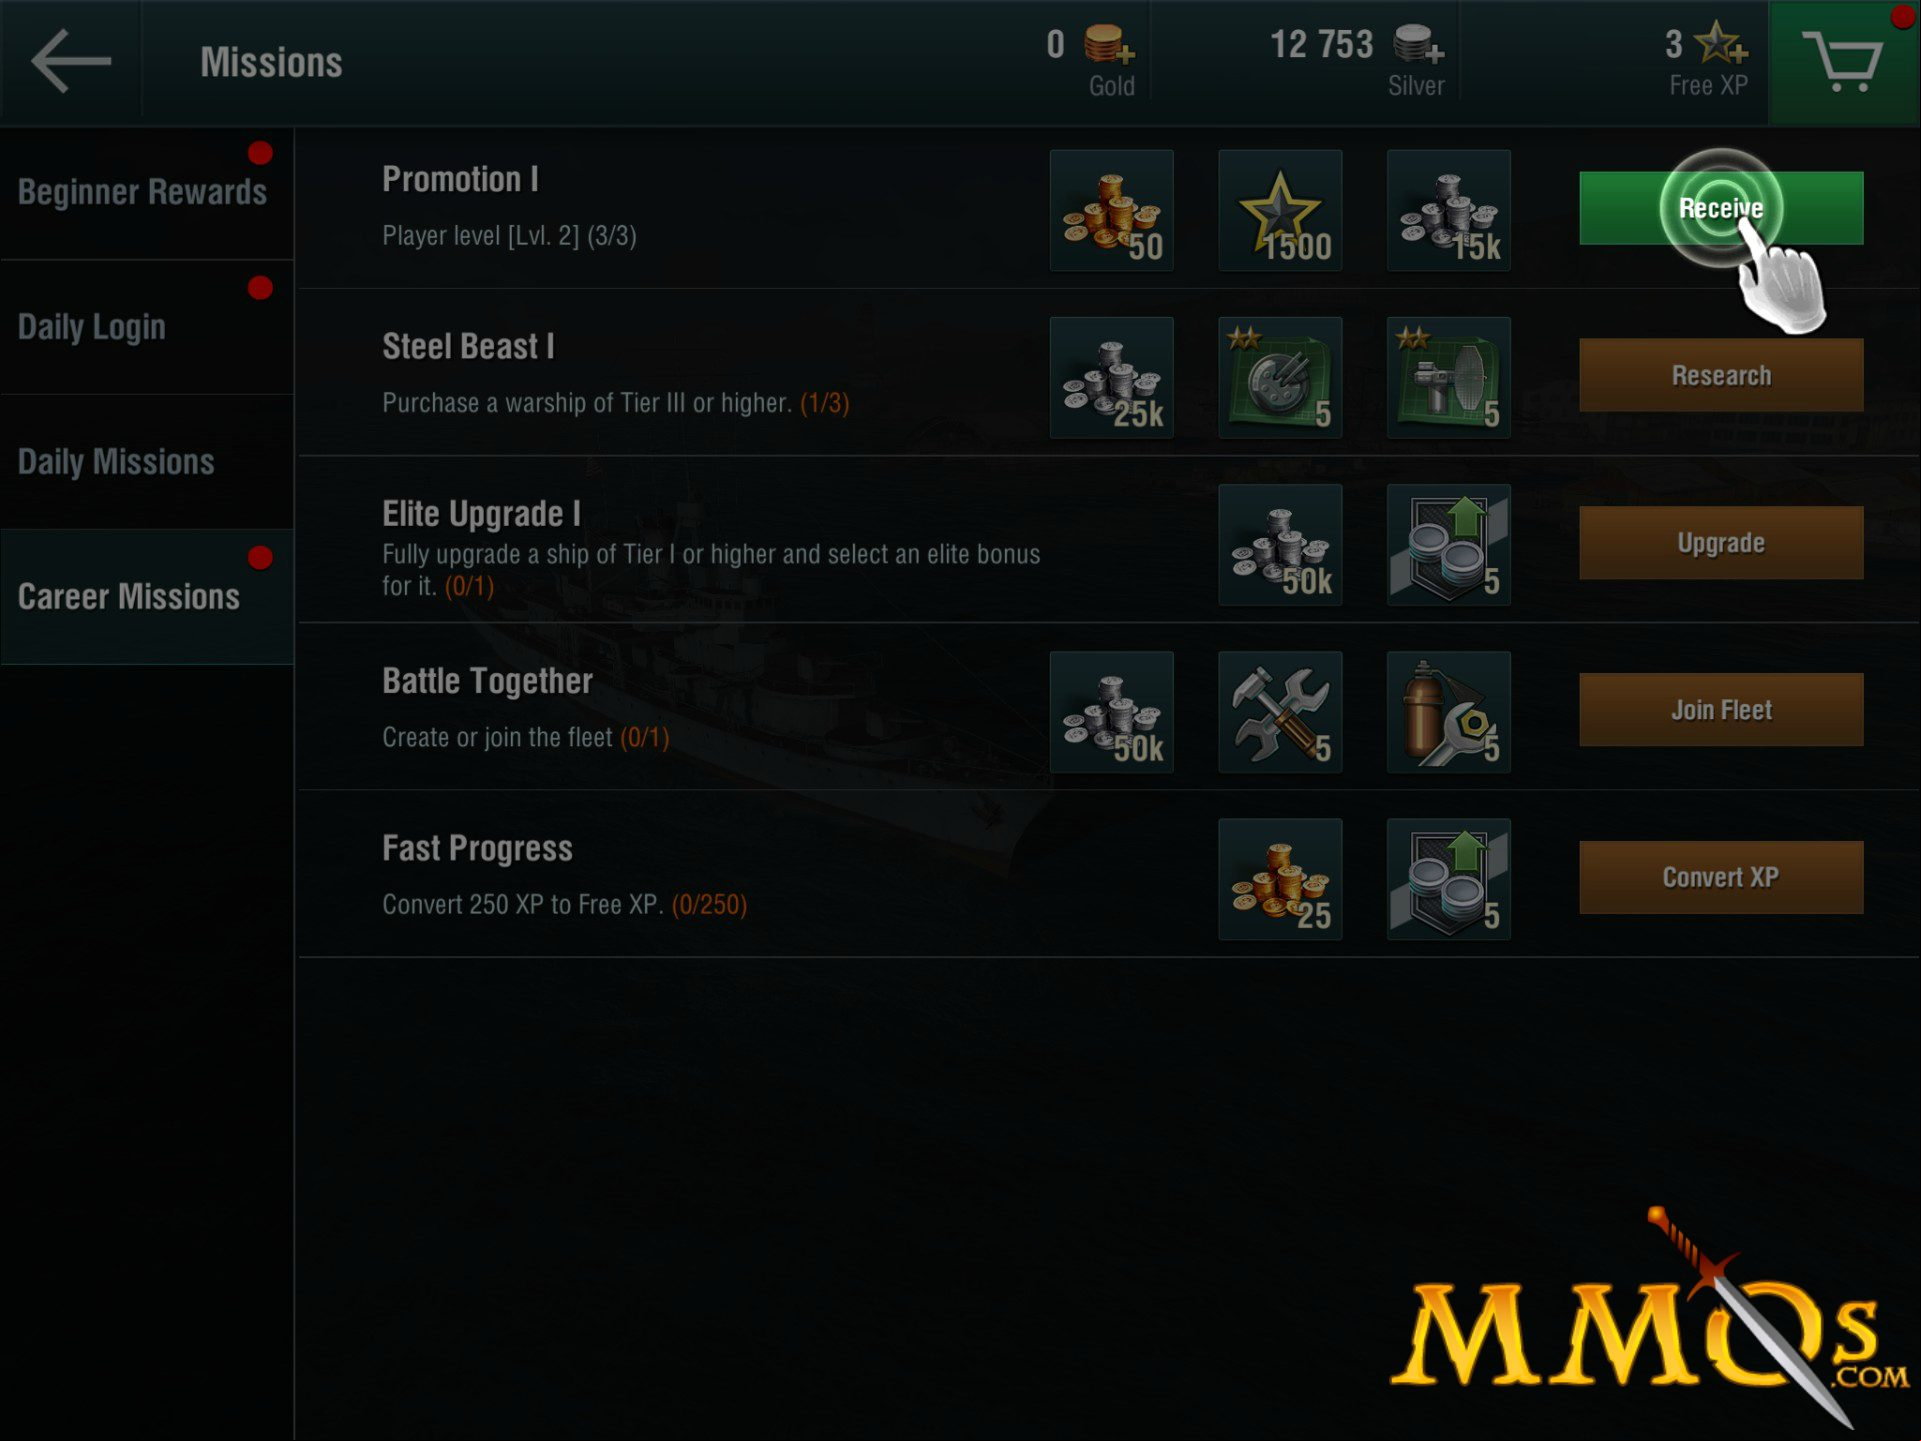Viewport: 1921px width, 1441px height.
Task: Go back using the arrow icon
Action: click(x=70, y=62)
